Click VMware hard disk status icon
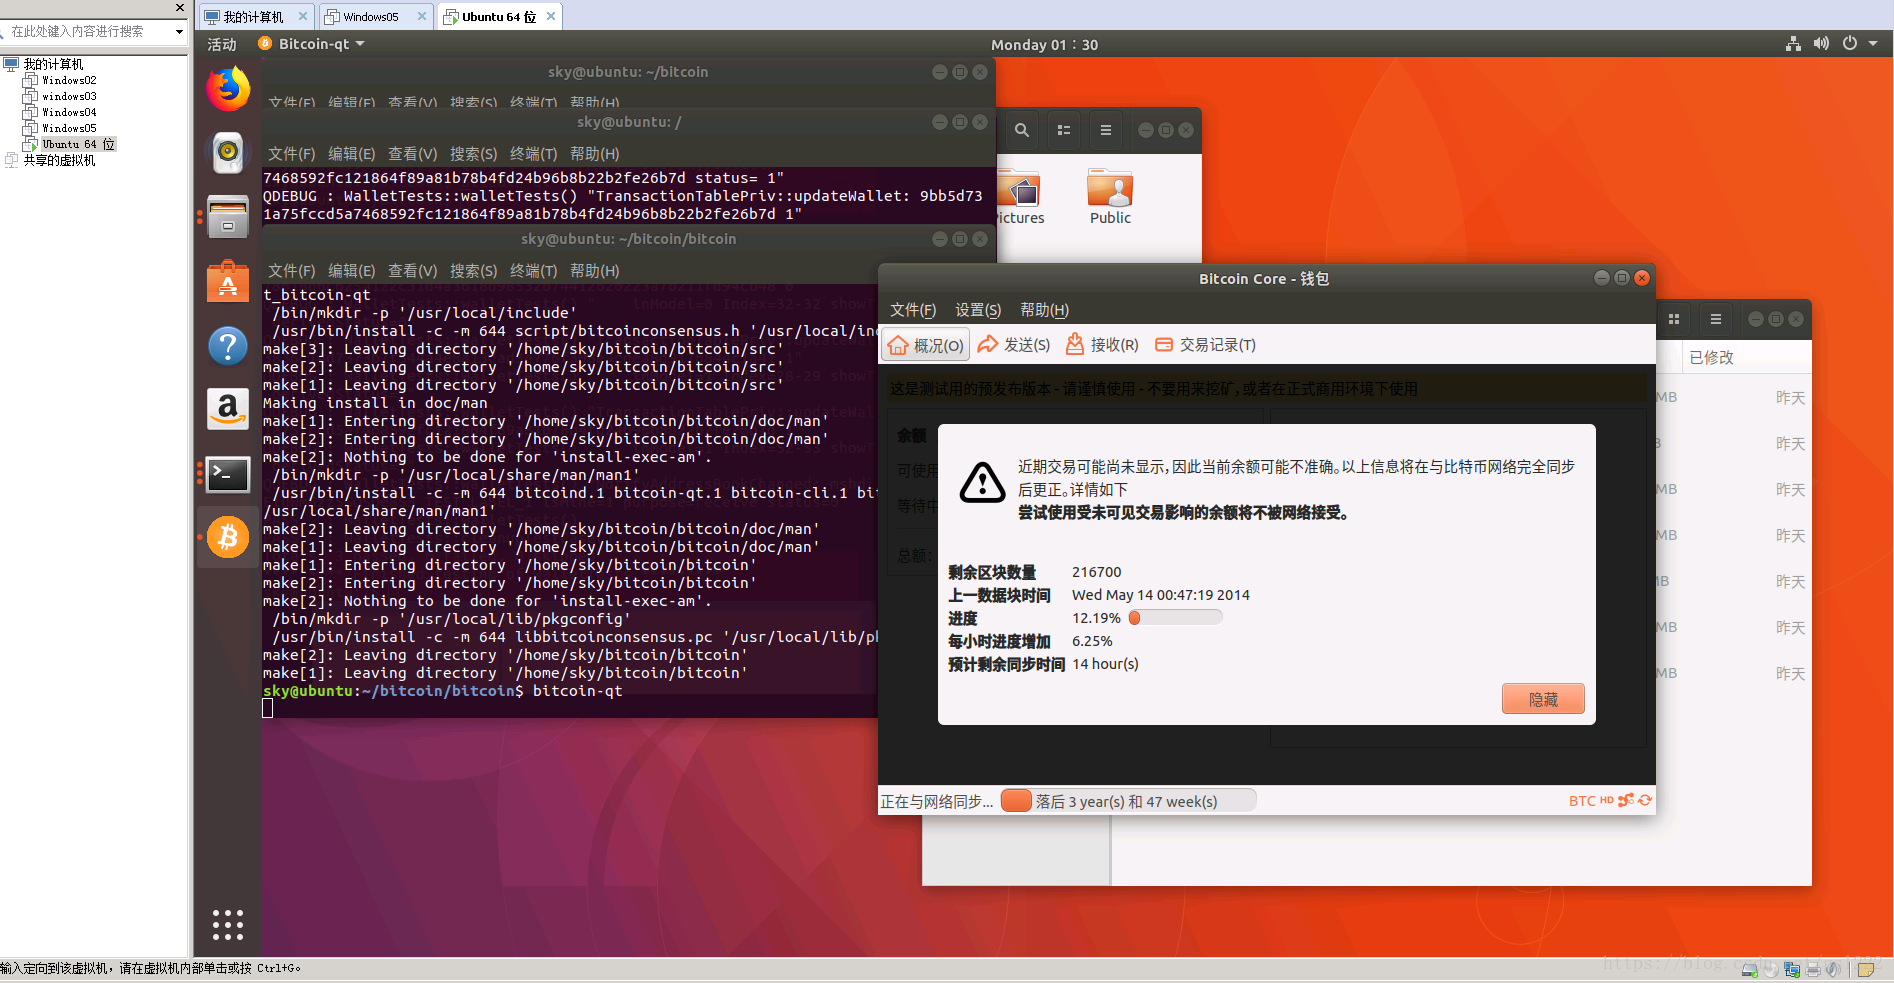The height and width of the screenshot is (983, 1894). [x=1750, y=969]
